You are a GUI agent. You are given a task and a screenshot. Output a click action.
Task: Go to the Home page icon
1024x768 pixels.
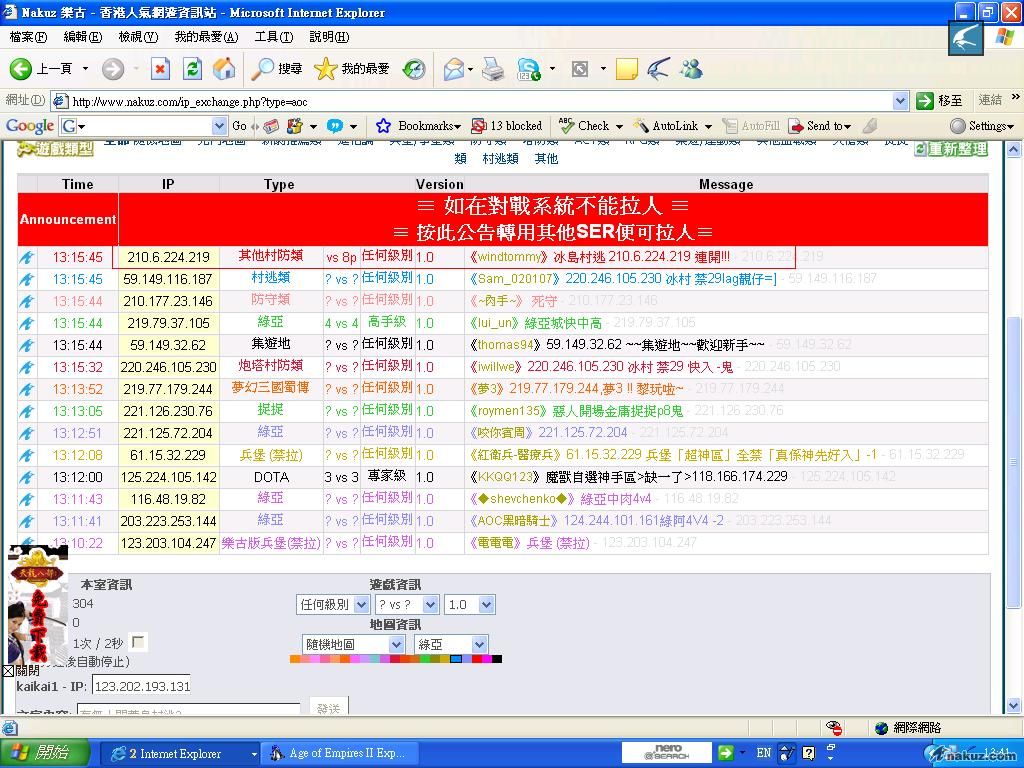click(224, 69)
